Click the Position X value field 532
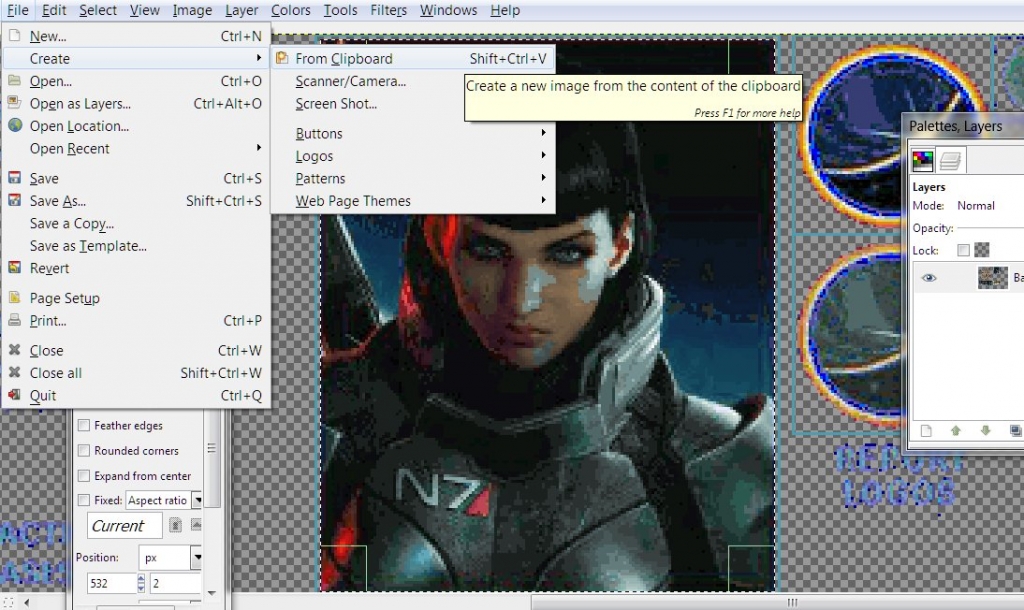The height and width of the screenshot is (610, 1024). 104,583
